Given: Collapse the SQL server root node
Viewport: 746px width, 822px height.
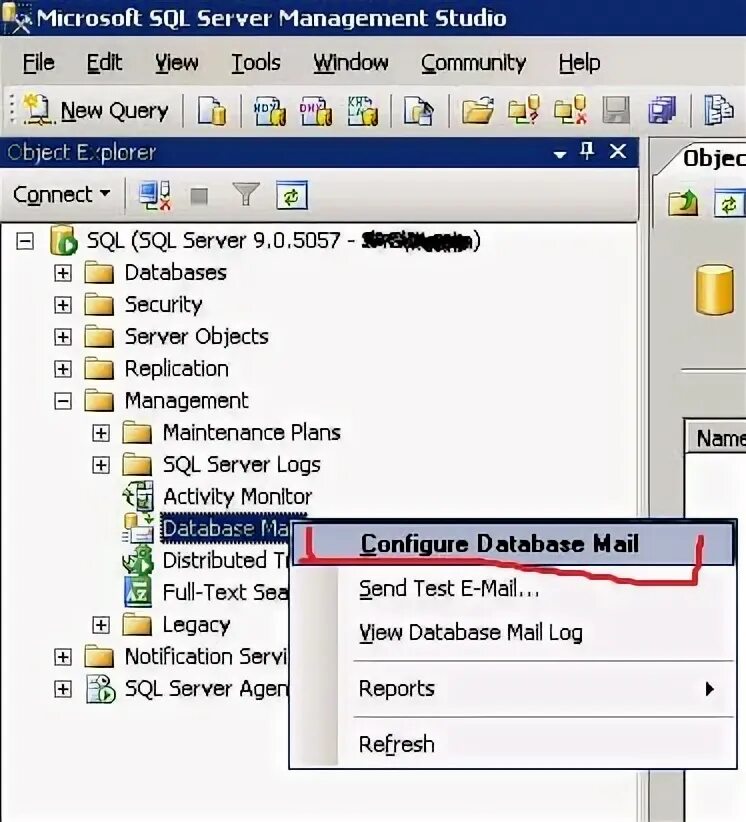Looking at the screenshot, I should (25, 241).
